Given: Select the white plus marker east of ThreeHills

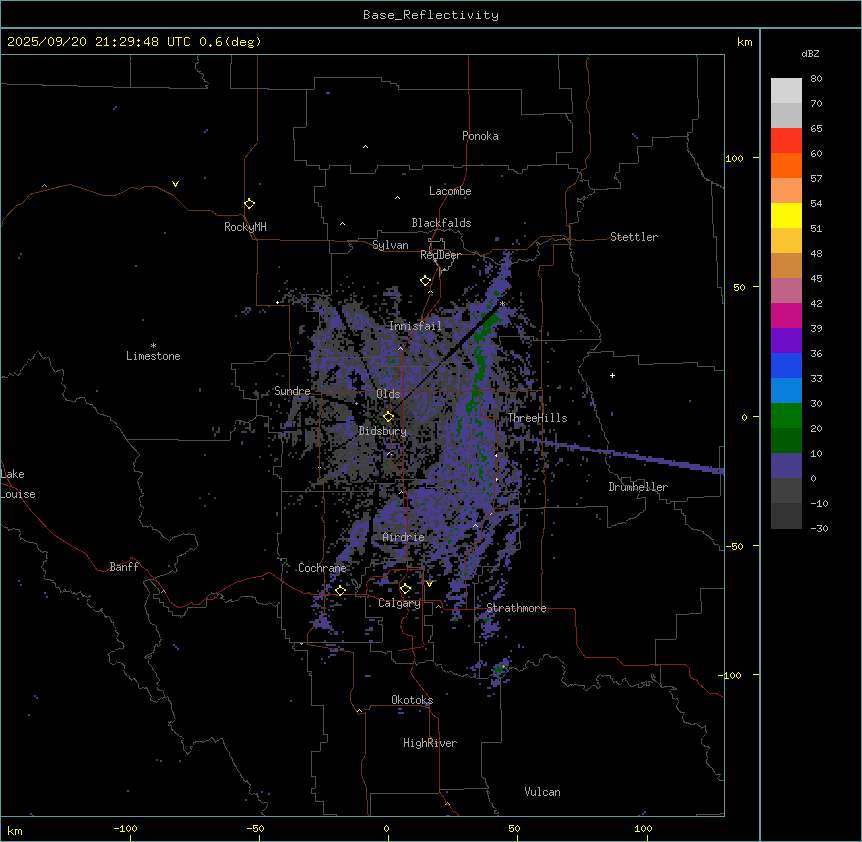Looking at the screenshot, I should pyautogui.click(x=612, y=375).
